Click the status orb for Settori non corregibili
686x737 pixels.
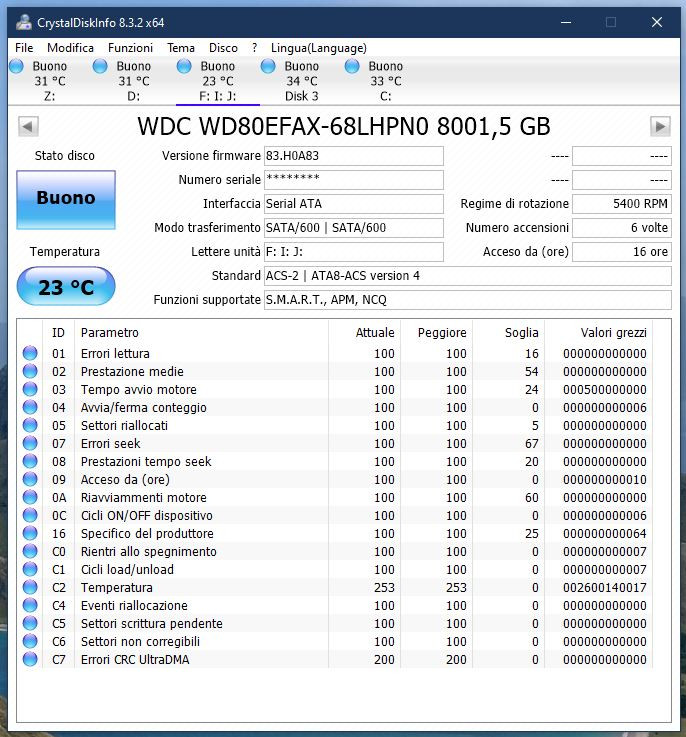coord(30,641)
